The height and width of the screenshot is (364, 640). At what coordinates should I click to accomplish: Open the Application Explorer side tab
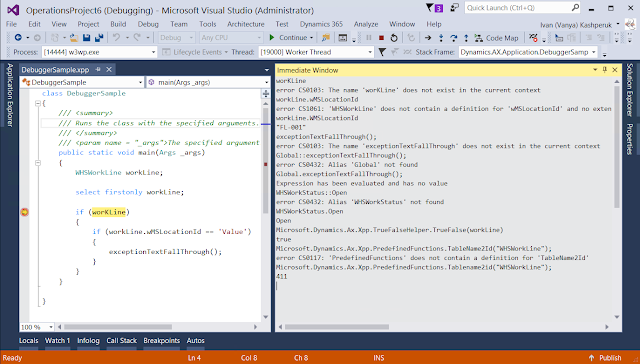[x=10, y=95]
